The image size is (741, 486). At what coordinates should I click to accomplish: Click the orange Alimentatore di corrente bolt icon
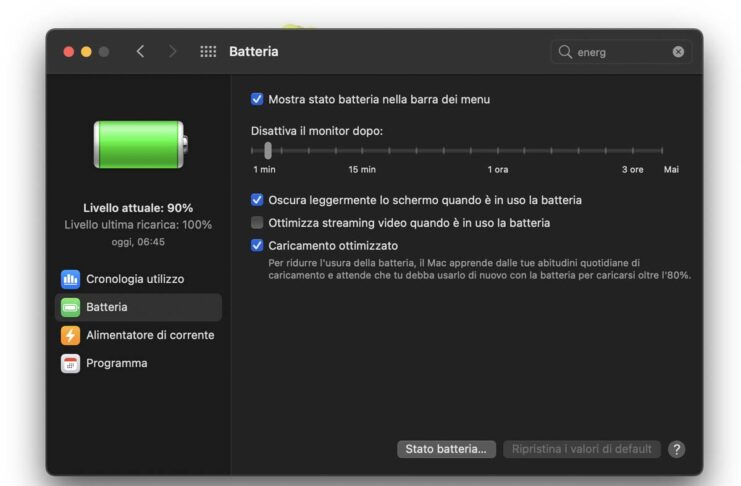click(x=70, y=335)
